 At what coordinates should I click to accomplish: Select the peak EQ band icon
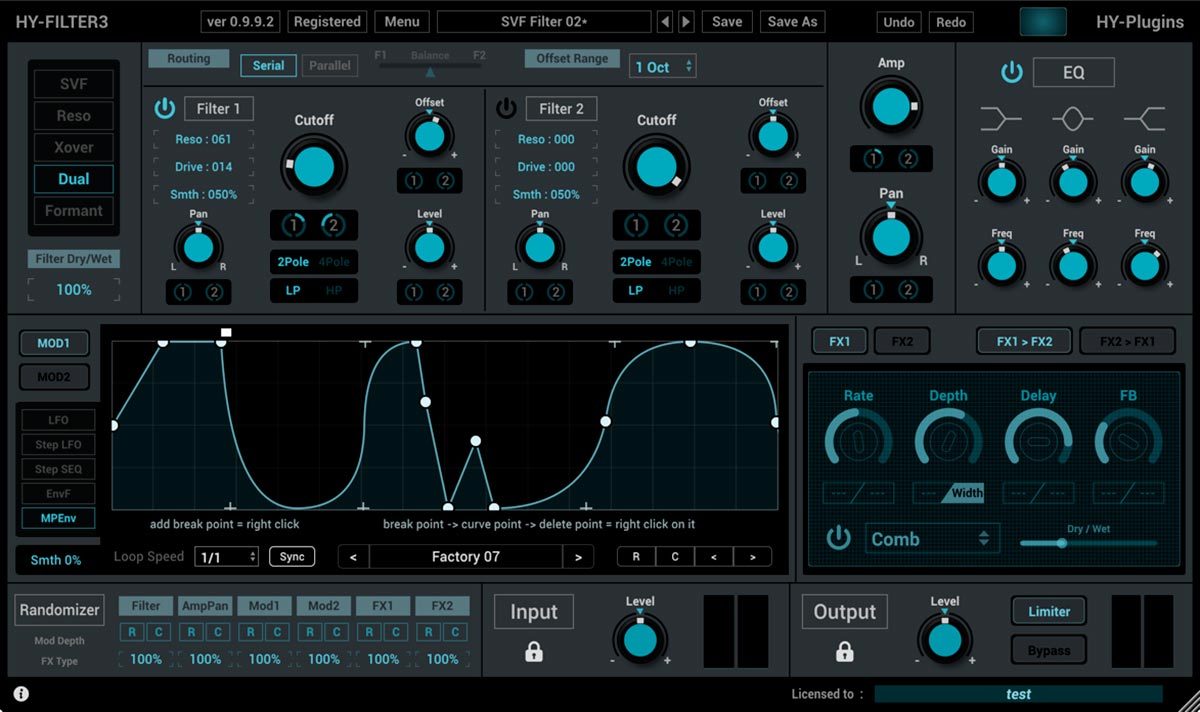click(1072, 119)
